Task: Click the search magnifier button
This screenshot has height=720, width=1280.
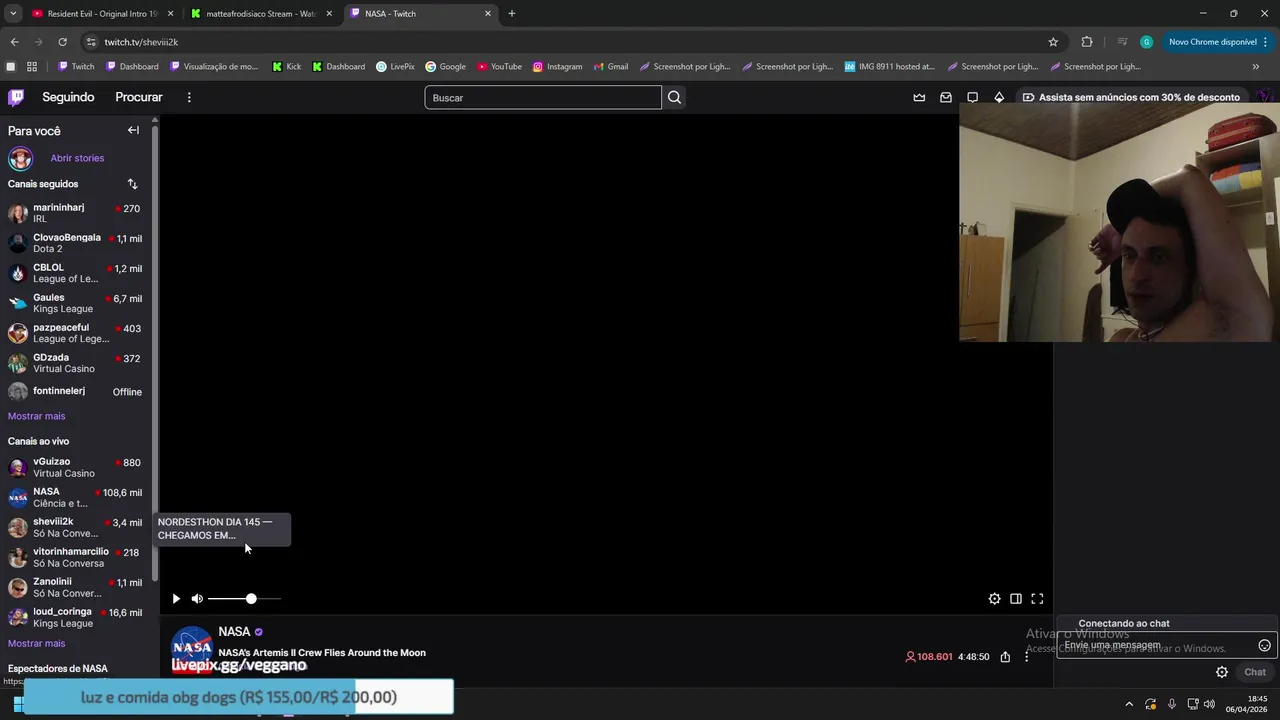Action: point(674,97)
